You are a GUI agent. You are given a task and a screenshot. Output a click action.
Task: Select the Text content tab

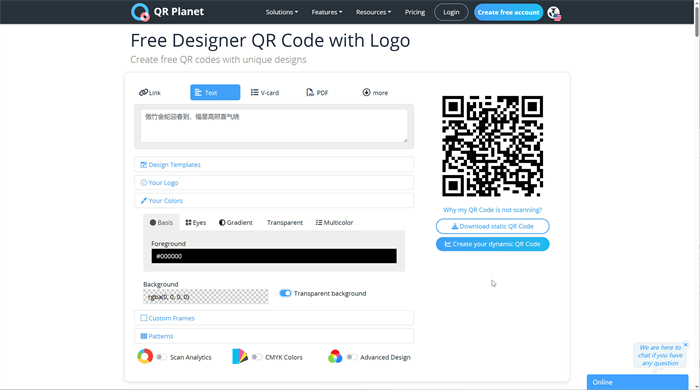[x=215, y=92]
